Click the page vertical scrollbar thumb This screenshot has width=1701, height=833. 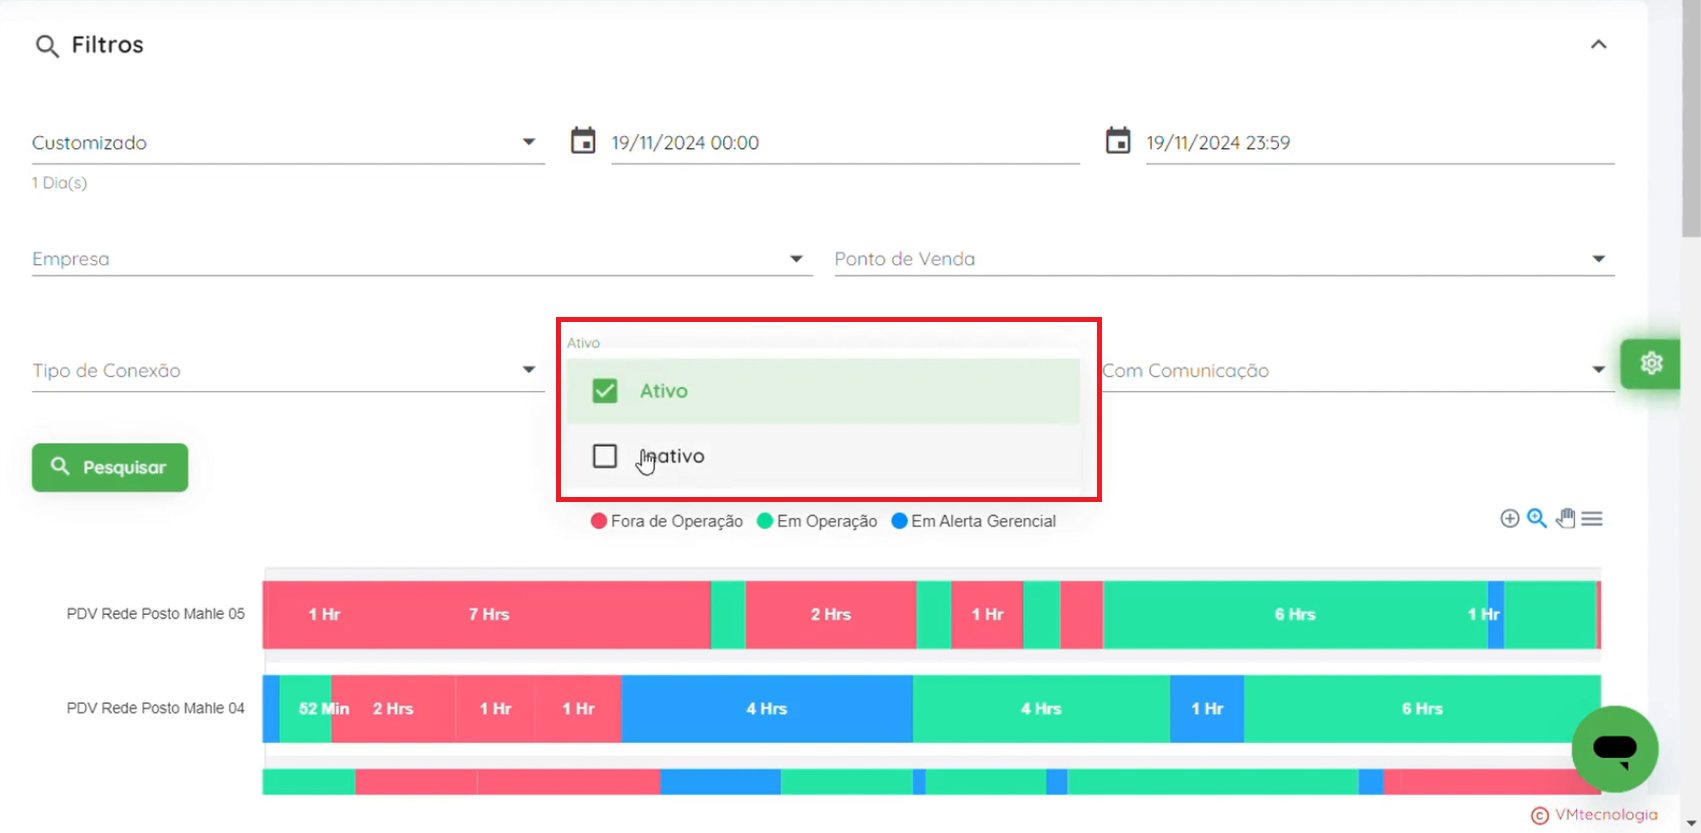pyautogui.click(x=1691, y=120)
